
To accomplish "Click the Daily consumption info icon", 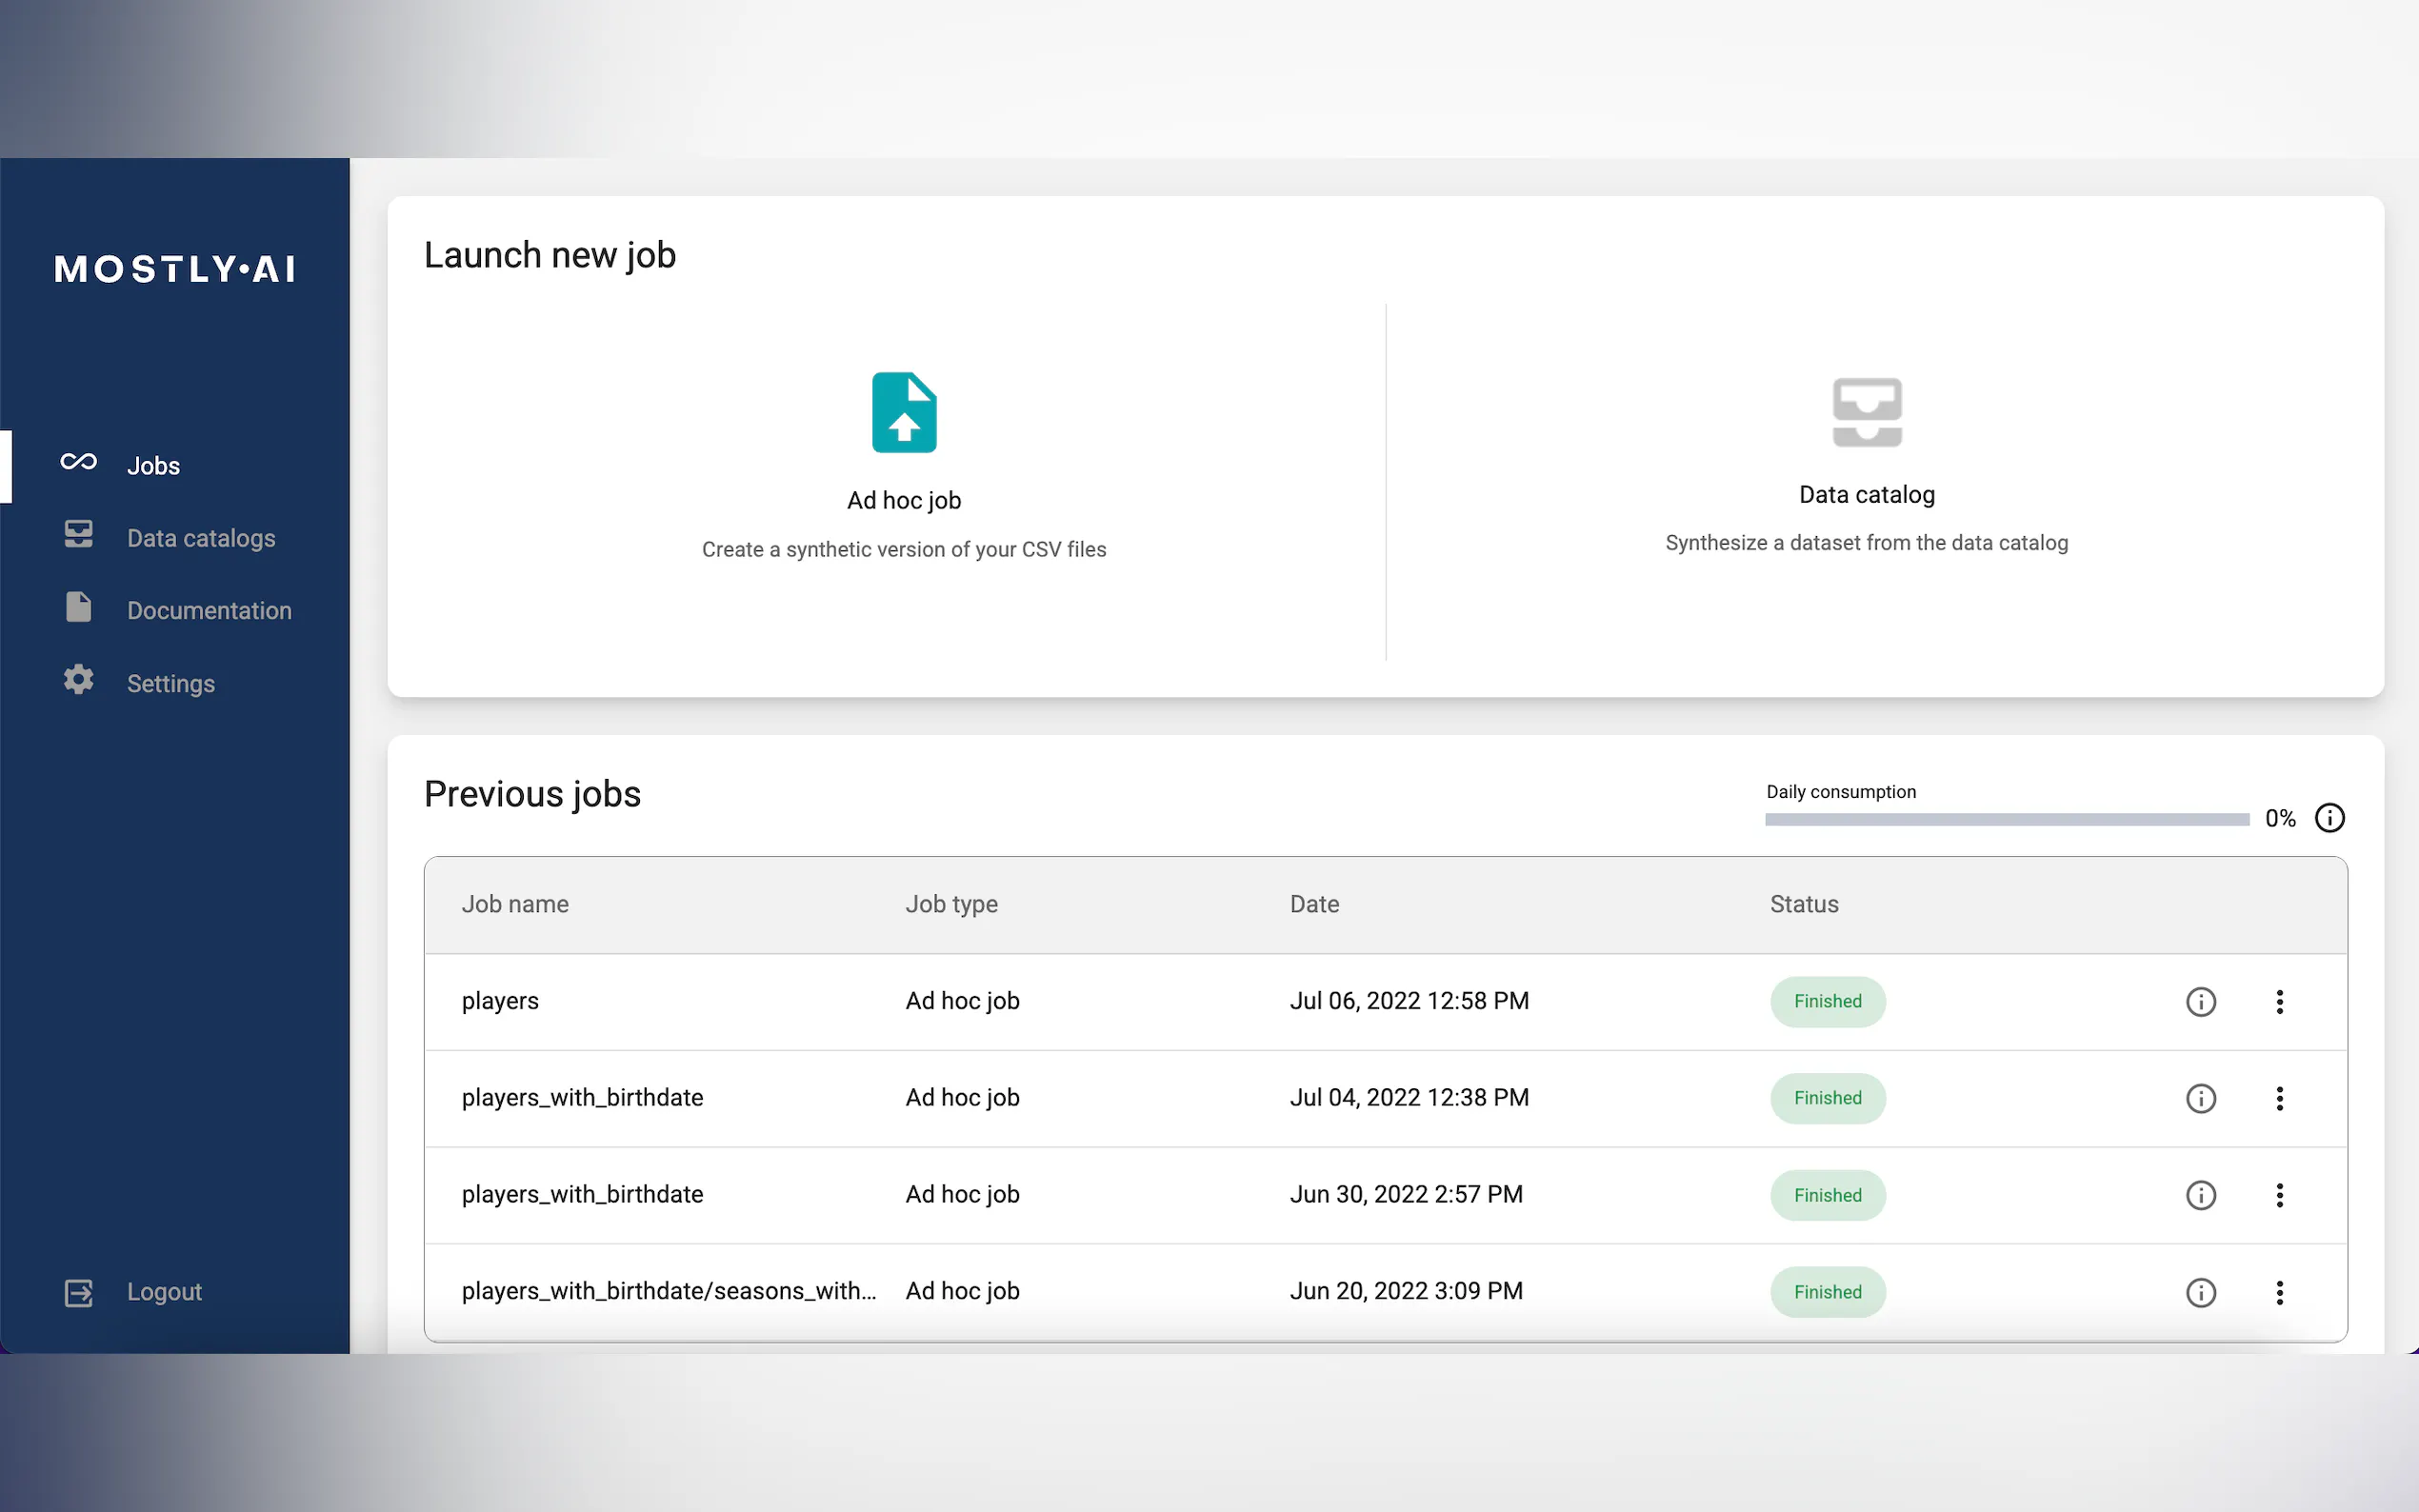I will click(x=2329, y=818).
